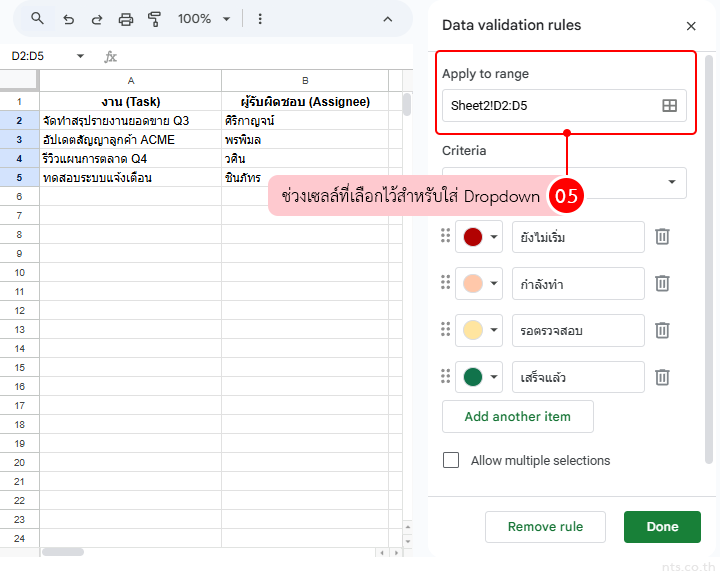Delete the "ยังไม่เริ่ม" dropdown item
Screen dimensions: 720x576
click(x=662, y=237)
